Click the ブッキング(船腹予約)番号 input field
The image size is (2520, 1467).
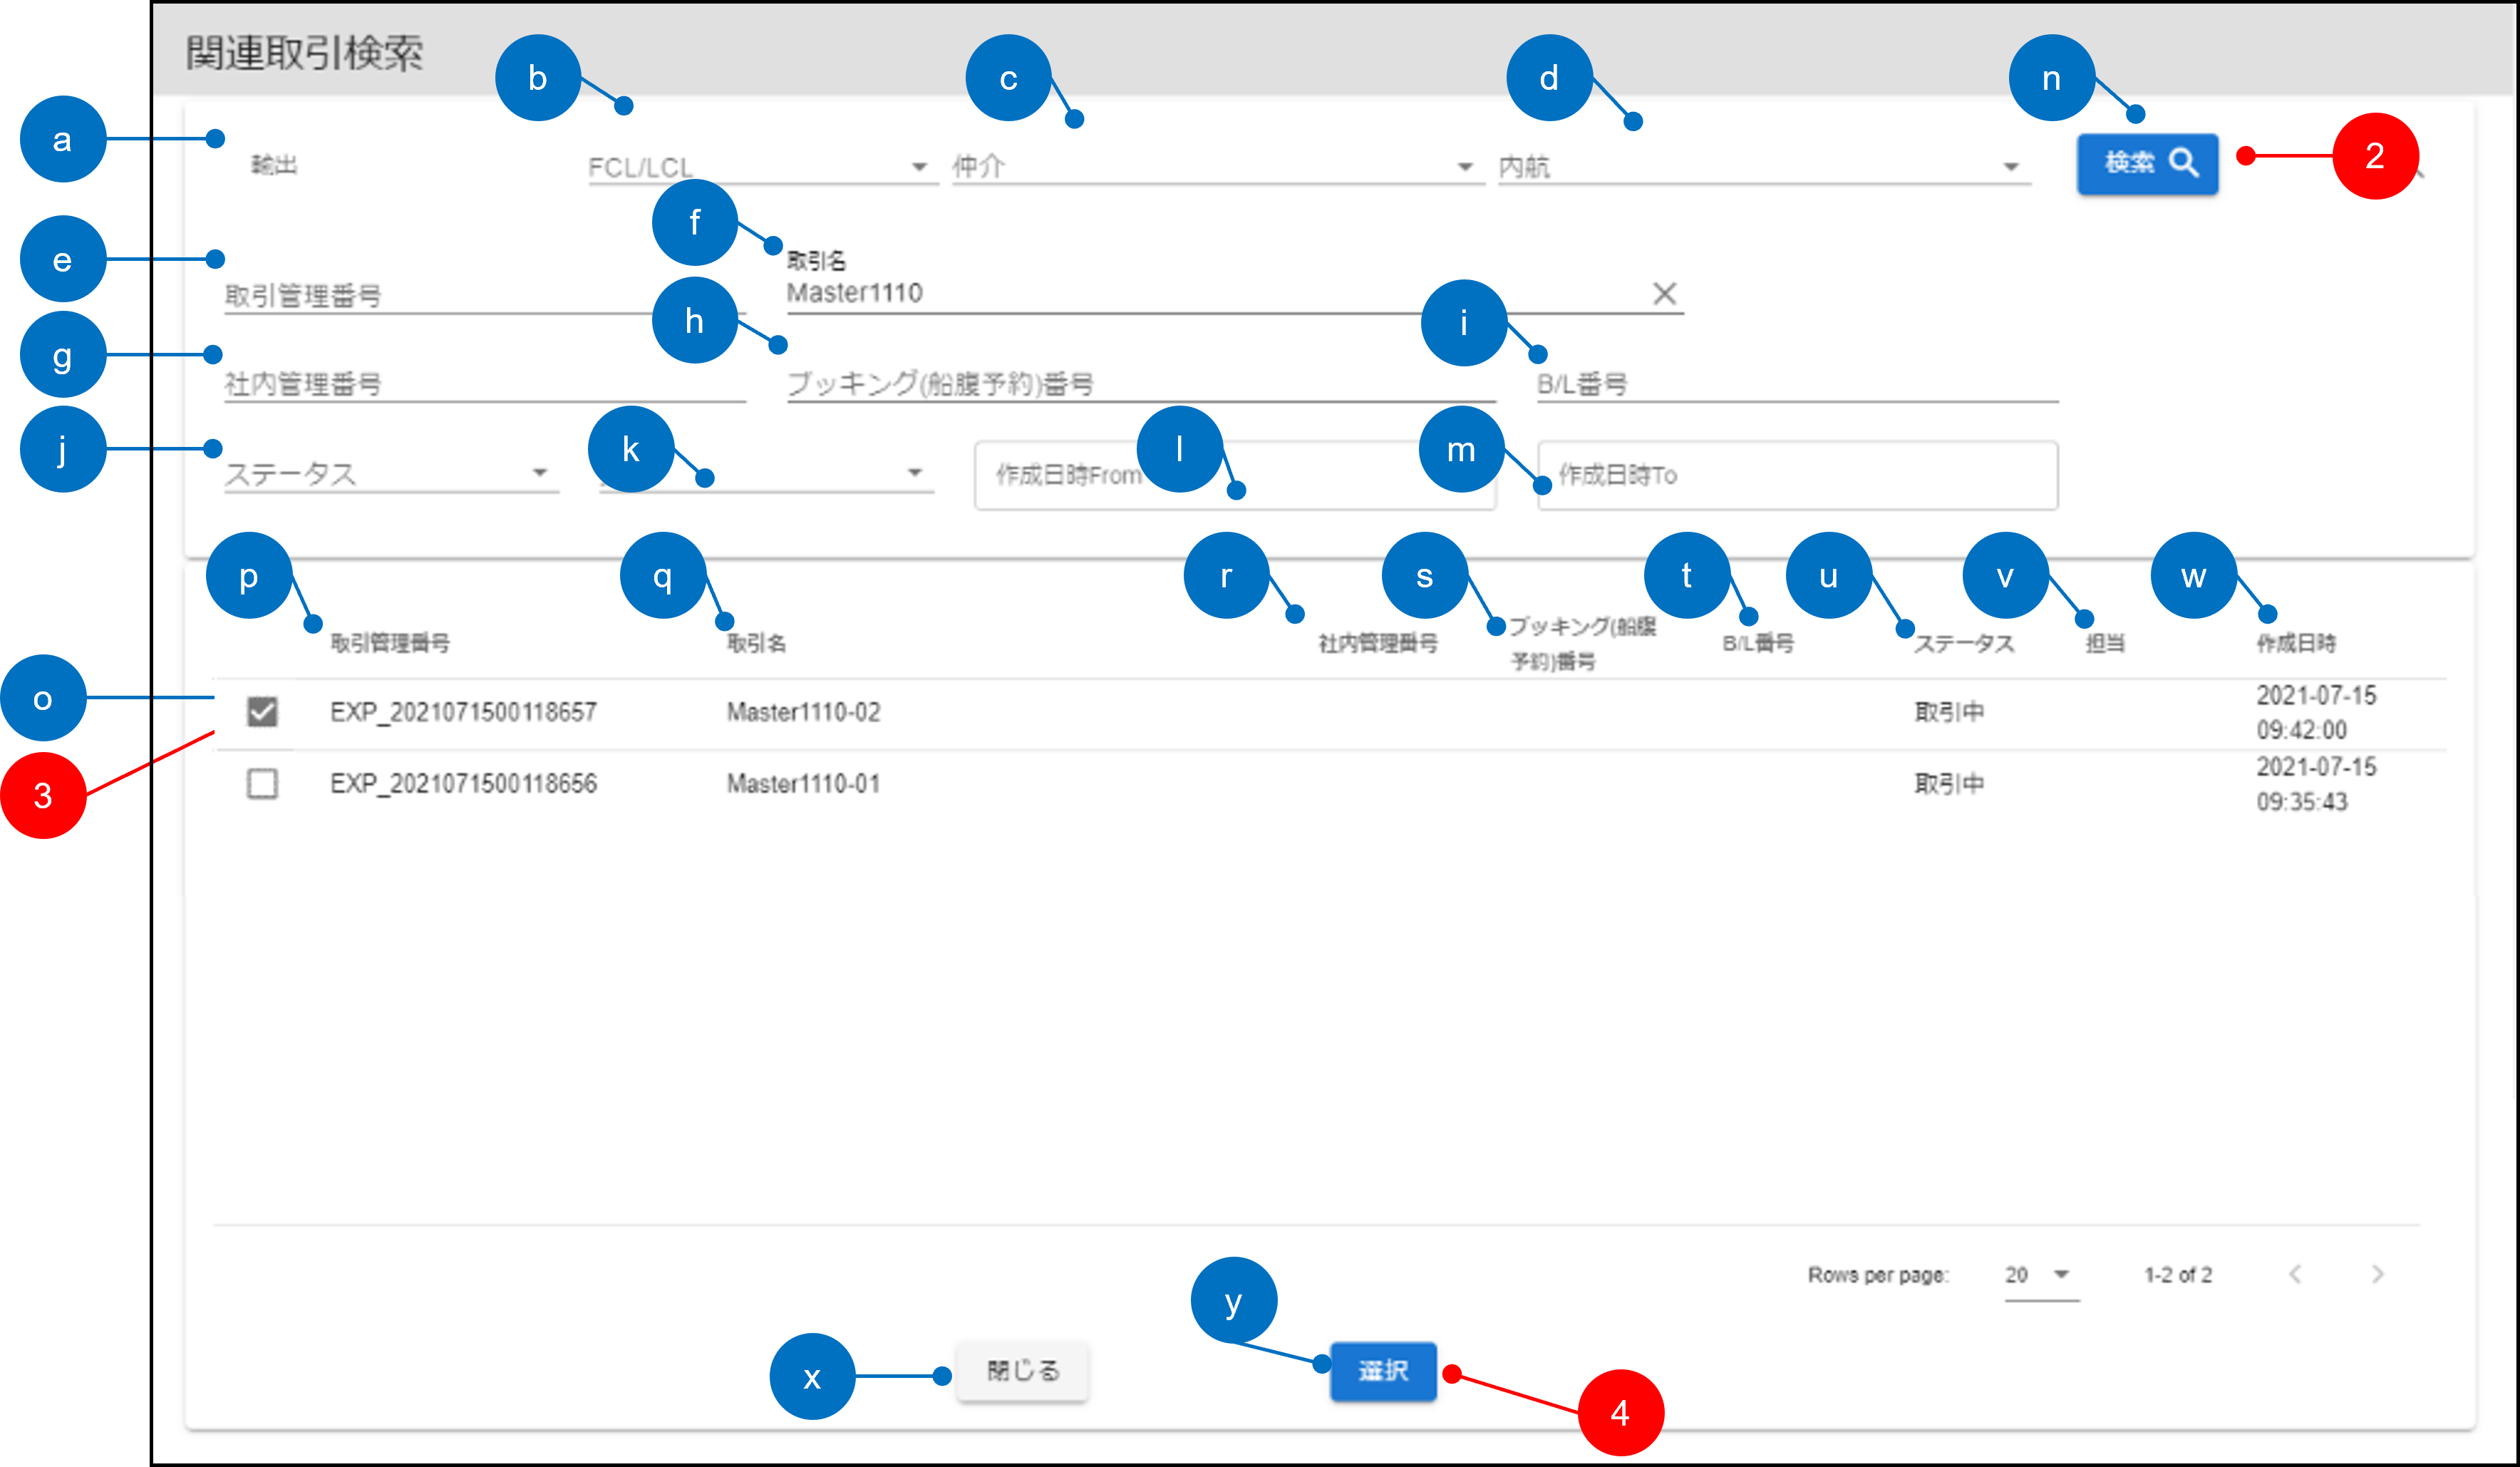tap(1140, 384)
